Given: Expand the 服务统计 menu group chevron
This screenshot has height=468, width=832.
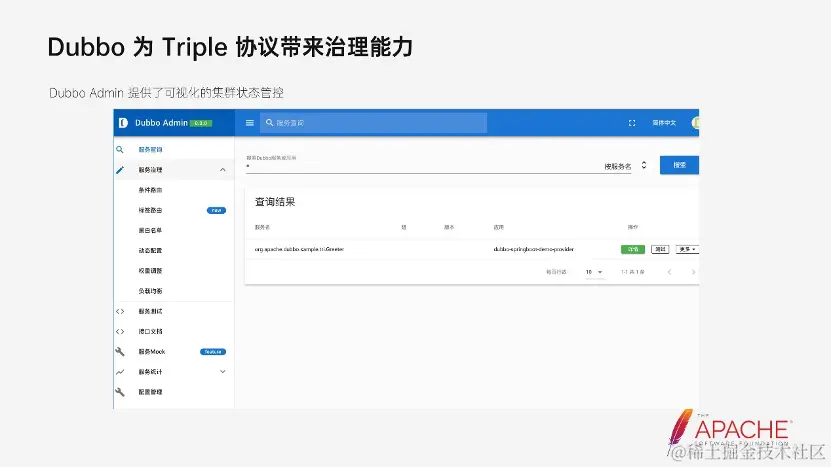Looking at the screenshot, I should point(223,372).
